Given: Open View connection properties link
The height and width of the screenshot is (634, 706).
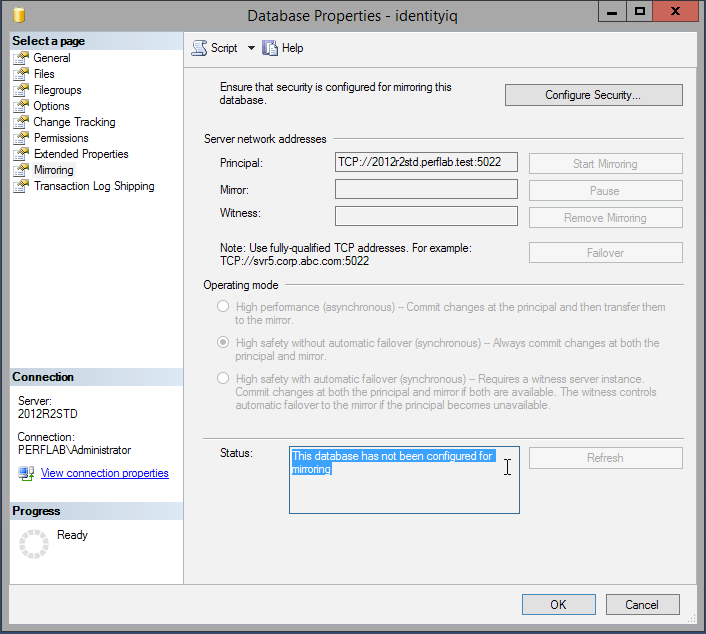Looking at the screenshot, I should (x=104, y=473).
